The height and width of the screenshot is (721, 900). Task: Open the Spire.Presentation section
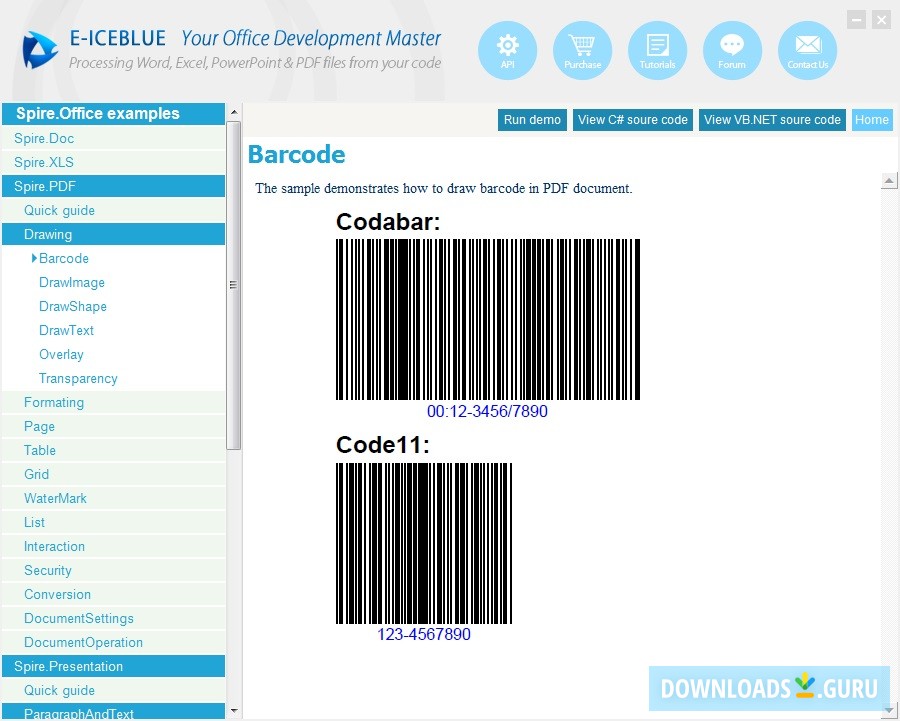(x=114, y=666)
